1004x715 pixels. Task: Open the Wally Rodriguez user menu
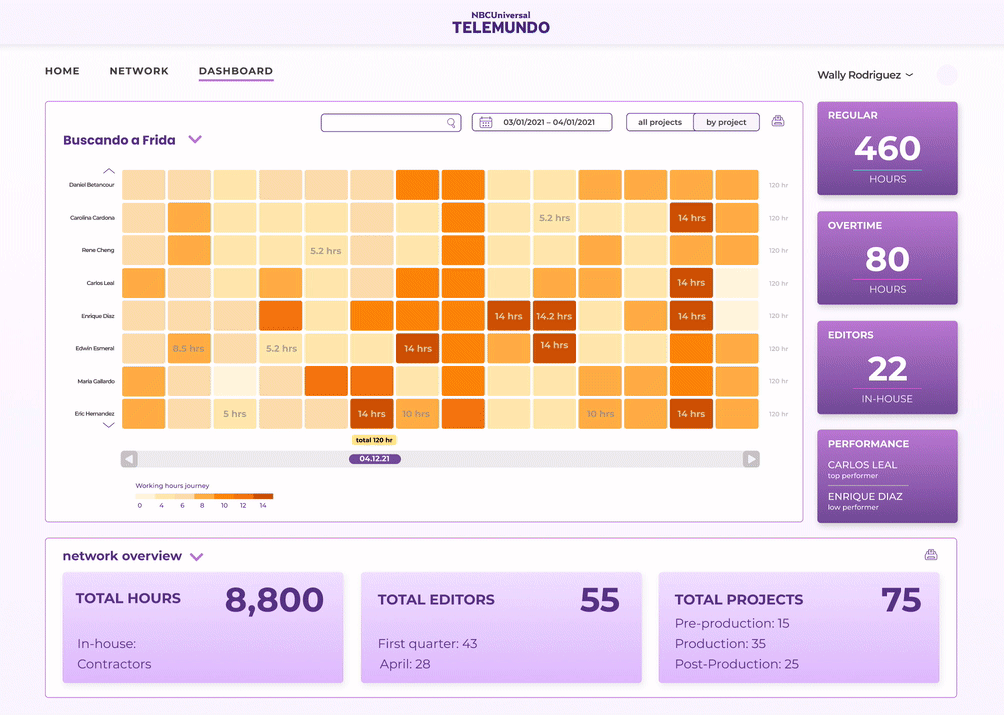pyautogui.click(x=865, y=75)
